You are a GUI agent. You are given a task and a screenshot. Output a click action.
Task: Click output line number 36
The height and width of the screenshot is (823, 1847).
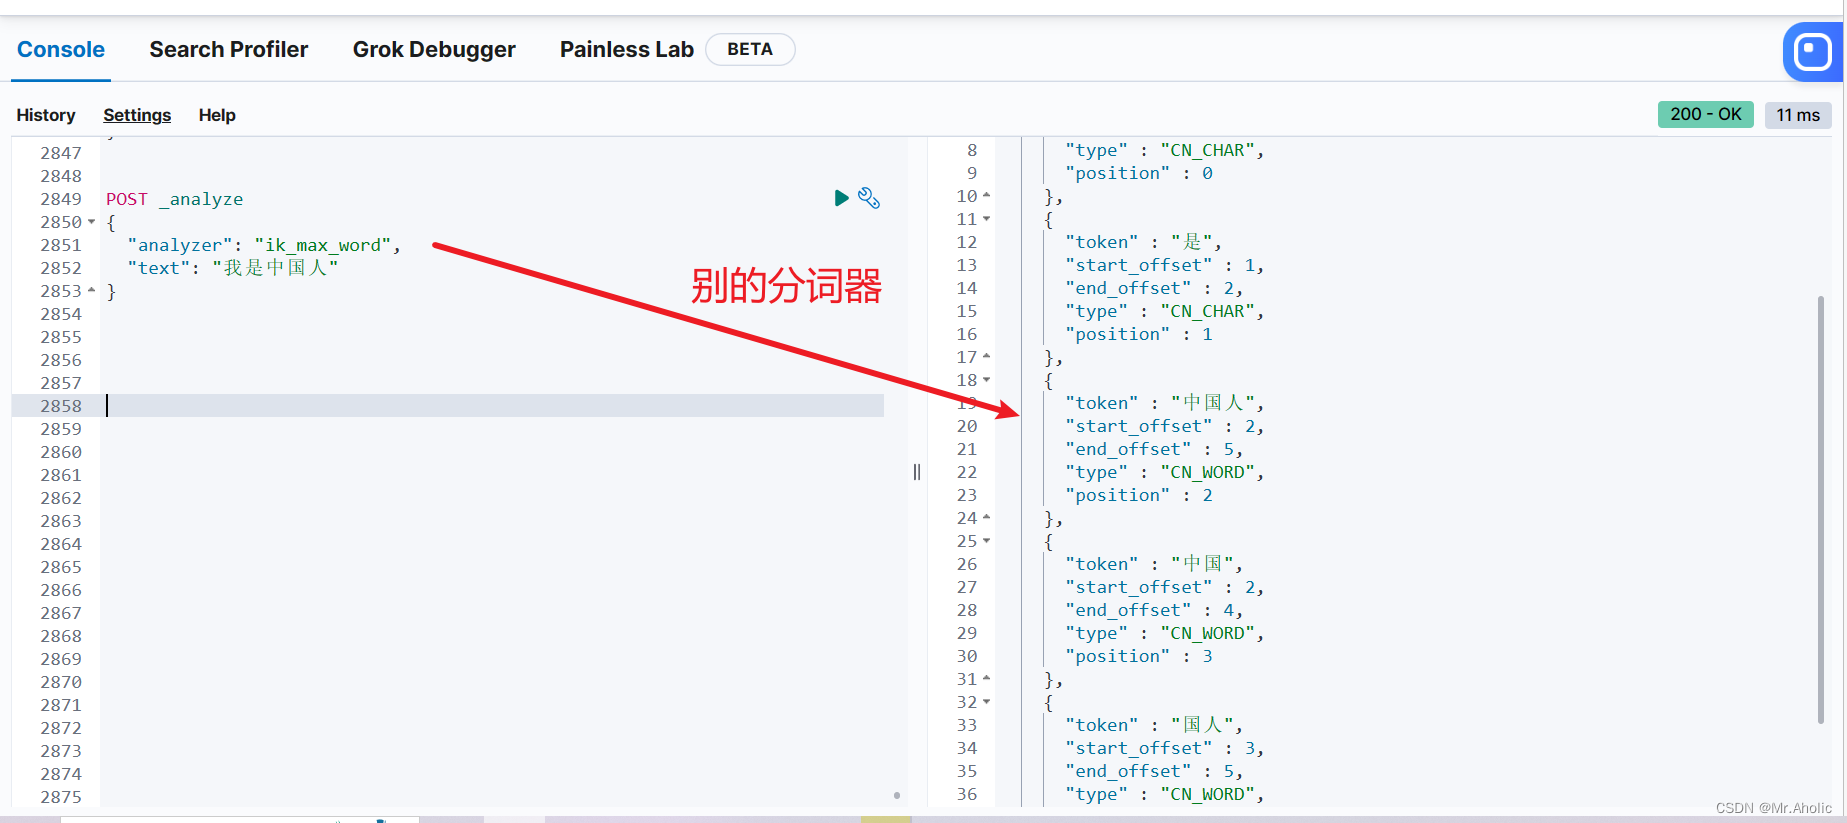pyautogui.click(x=967, y=794)
